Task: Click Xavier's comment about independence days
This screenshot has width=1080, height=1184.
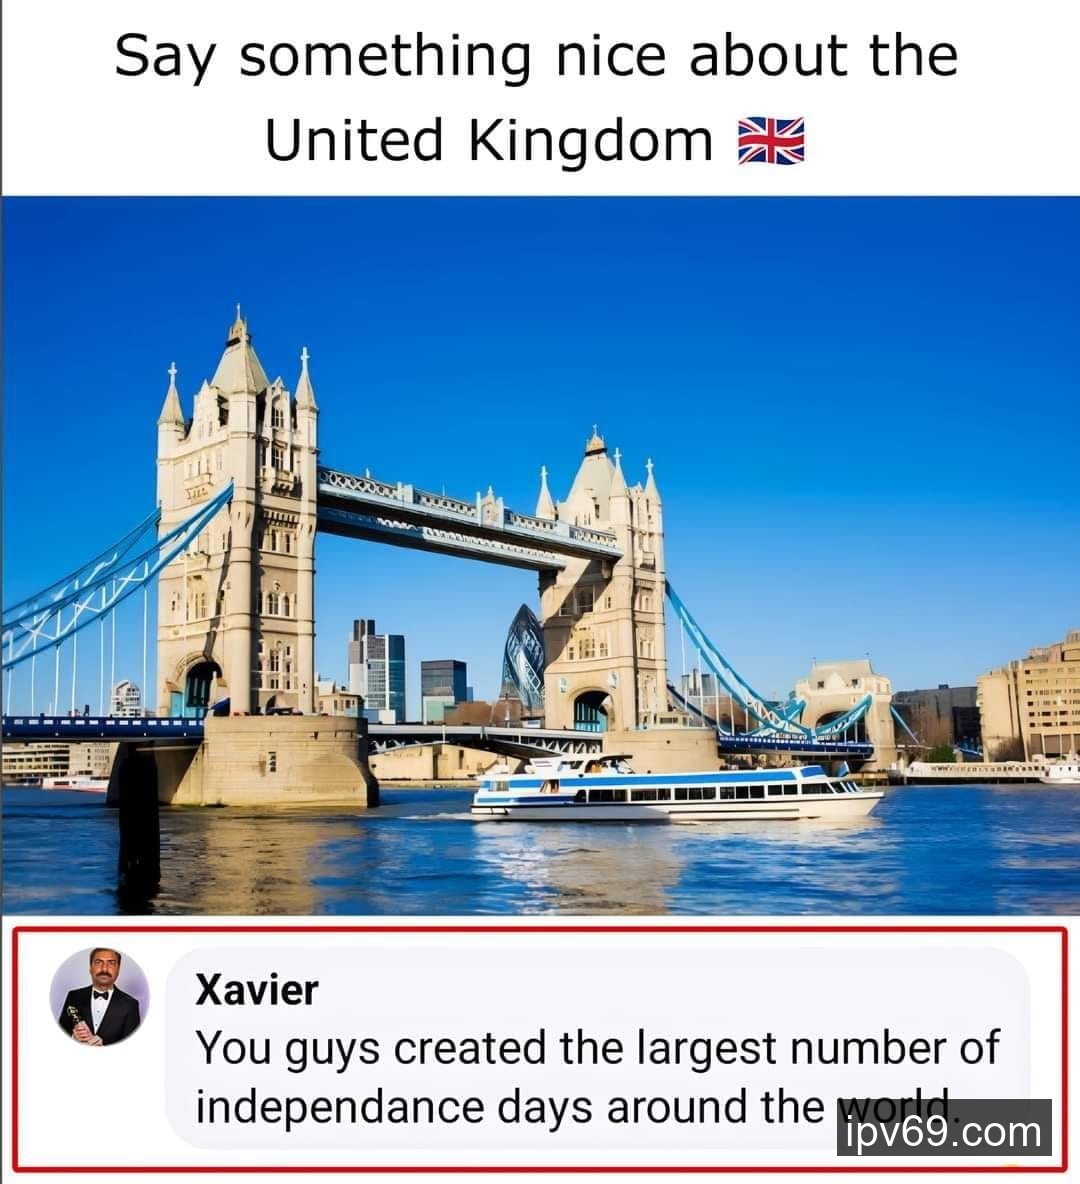Action: (x=597, y=1078)
